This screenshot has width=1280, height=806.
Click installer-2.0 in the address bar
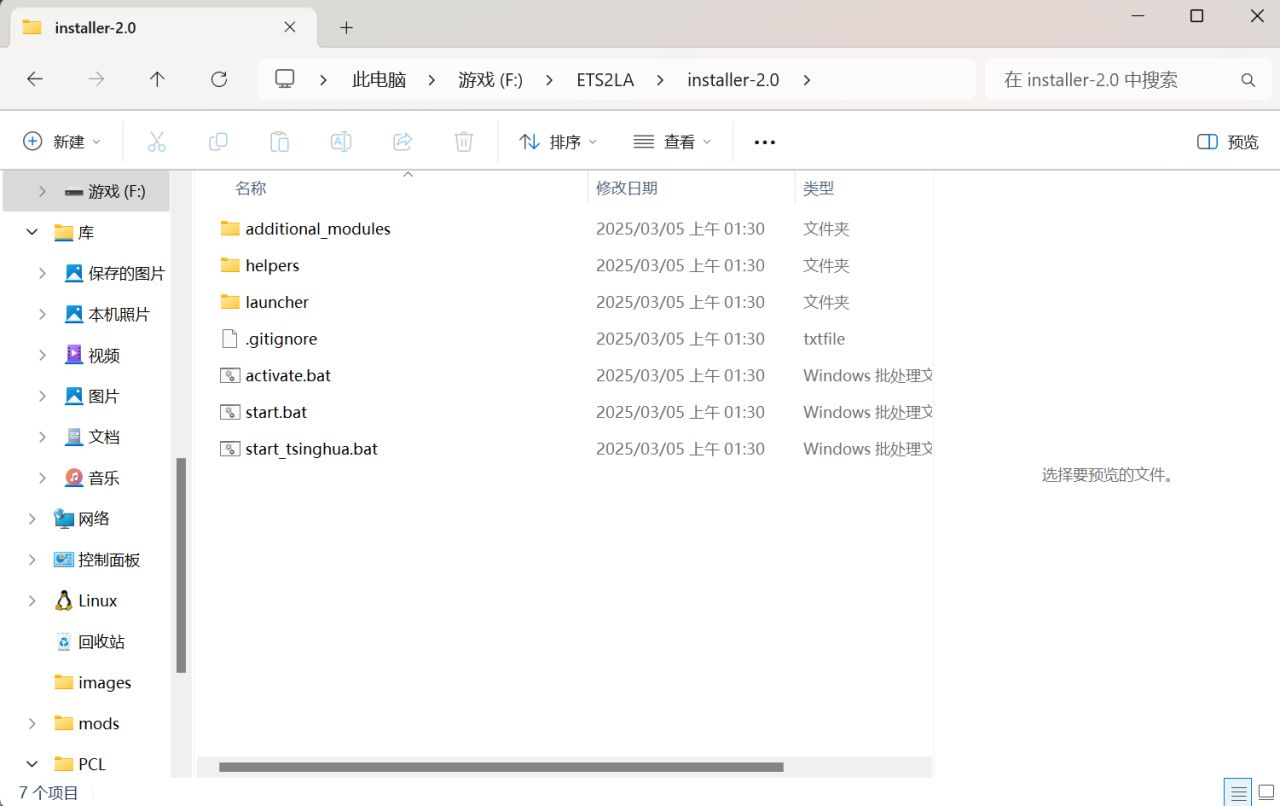(733, 80)
